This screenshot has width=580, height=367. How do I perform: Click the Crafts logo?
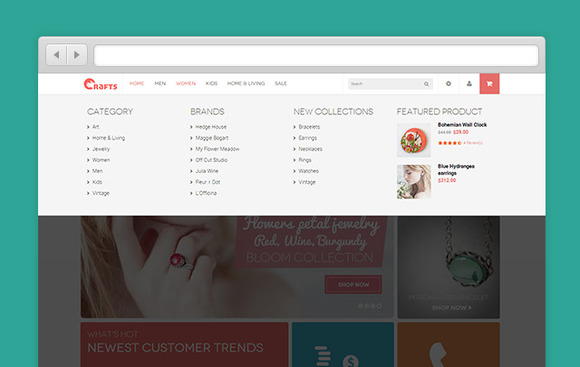tap(100, 84)
